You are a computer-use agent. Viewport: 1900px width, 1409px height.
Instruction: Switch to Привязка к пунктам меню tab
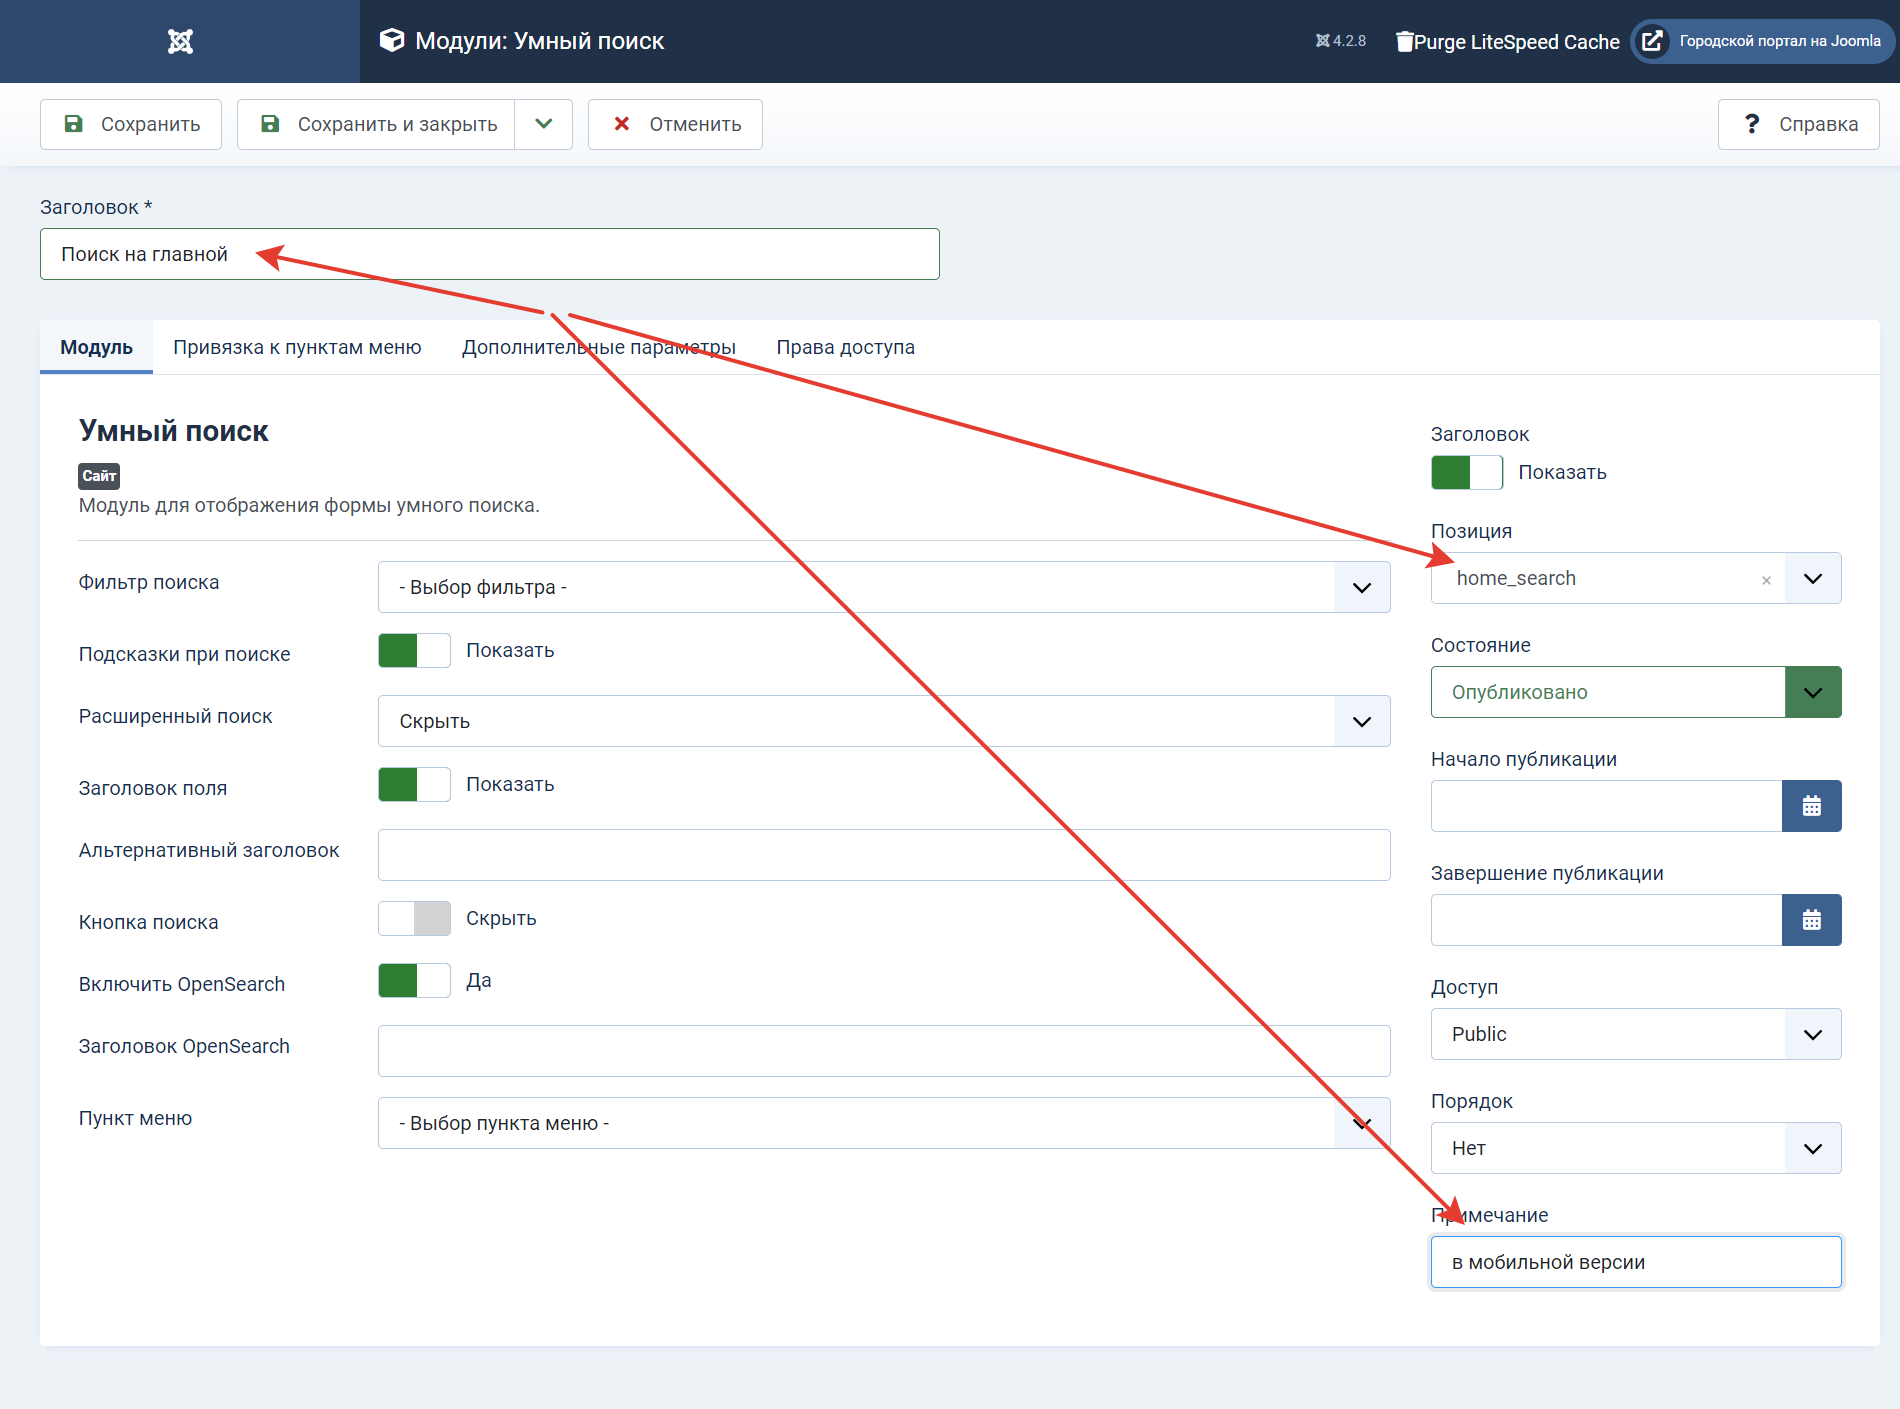(x=297, y=347)
